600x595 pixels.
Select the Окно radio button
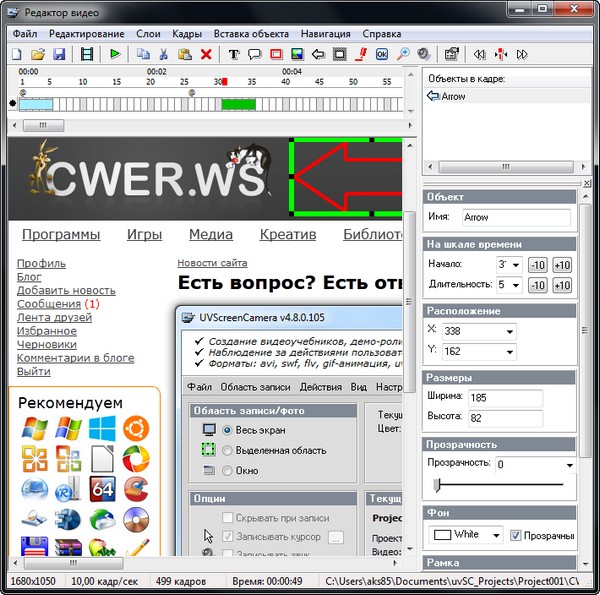(227, 470)
